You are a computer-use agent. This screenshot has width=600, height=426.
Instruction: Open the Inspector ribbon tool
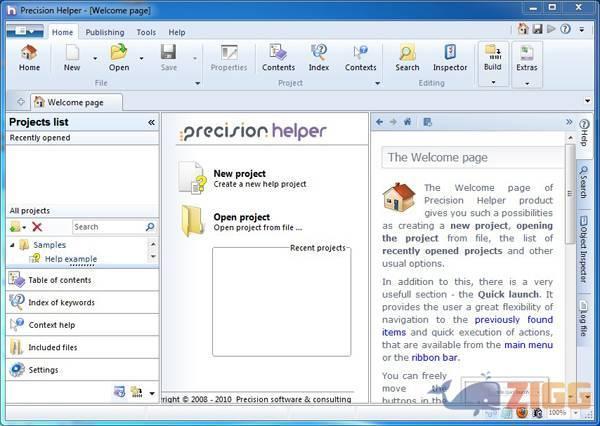tap(450, 58)
